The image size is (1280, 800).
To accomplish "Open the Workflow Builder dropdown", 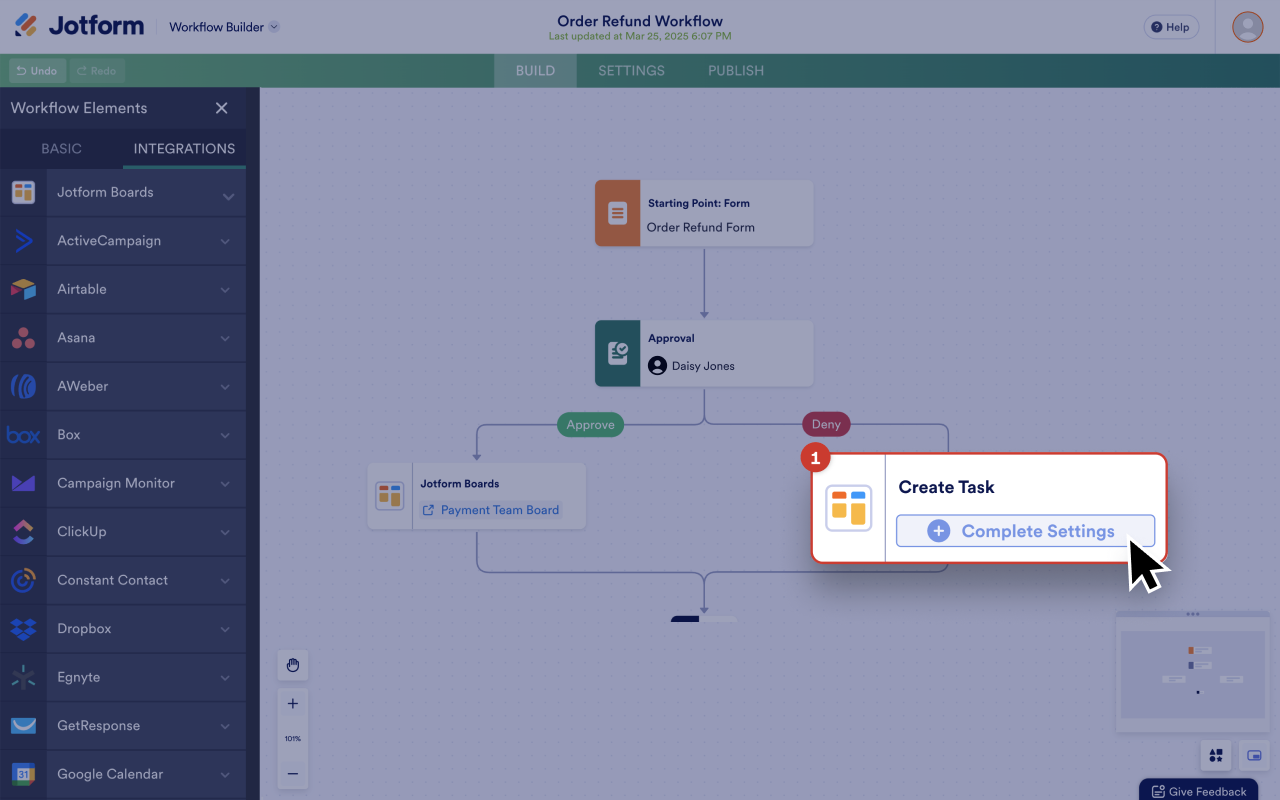I will [224, 27].
